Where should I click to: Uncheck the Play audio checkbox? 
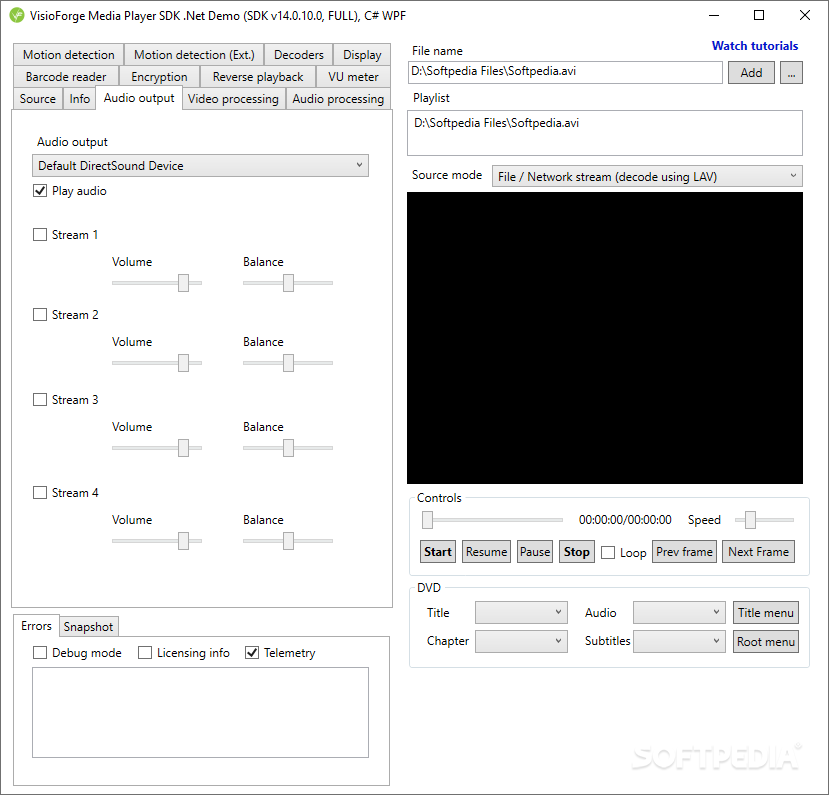tap(40, 191)
